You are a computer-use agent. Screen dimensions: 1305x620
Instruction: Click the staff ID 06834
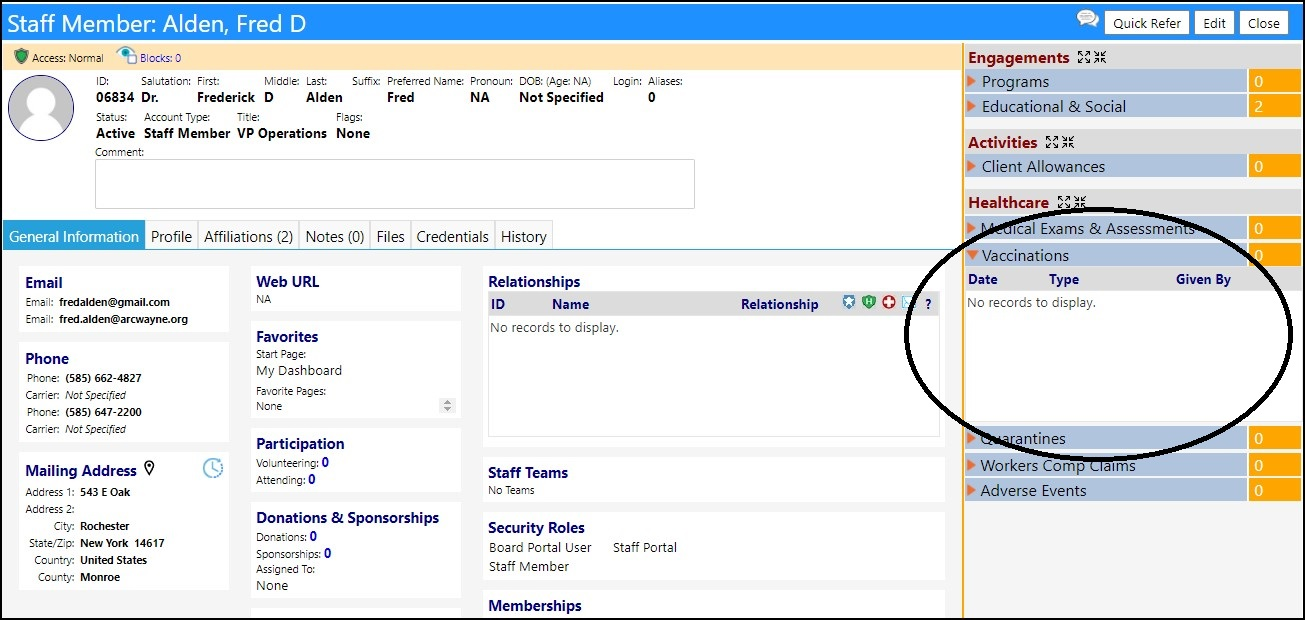[x=115, y=97]
